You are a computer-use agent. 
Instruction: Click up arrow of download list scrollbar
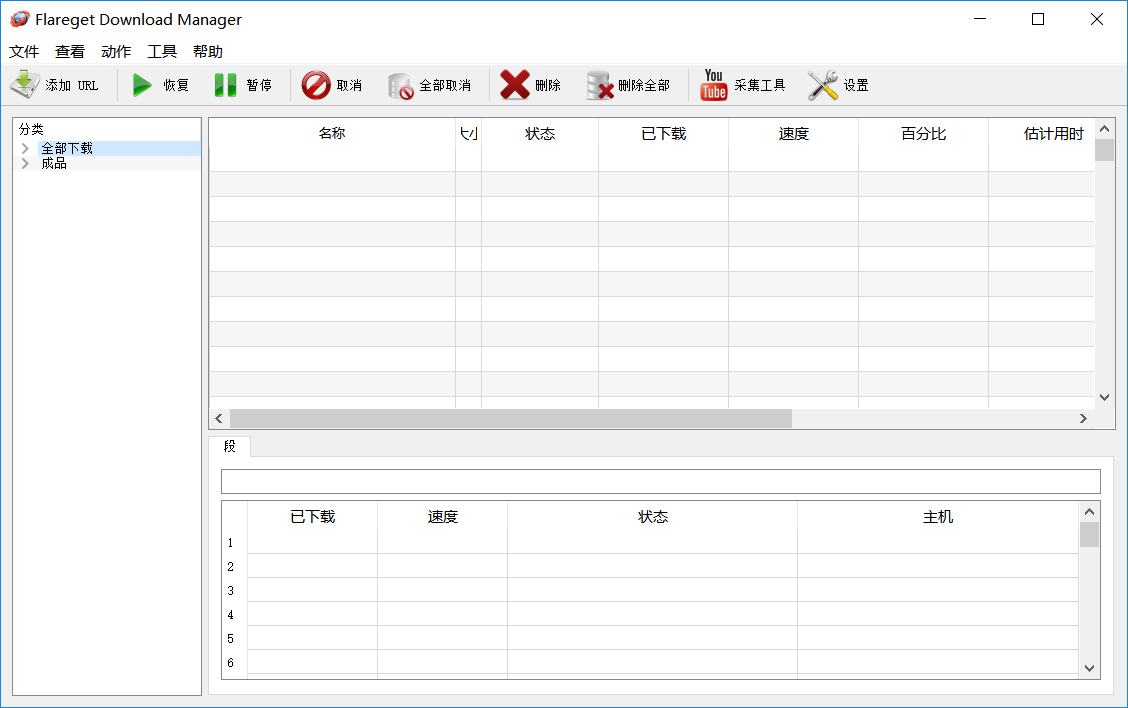[1104, 129]
